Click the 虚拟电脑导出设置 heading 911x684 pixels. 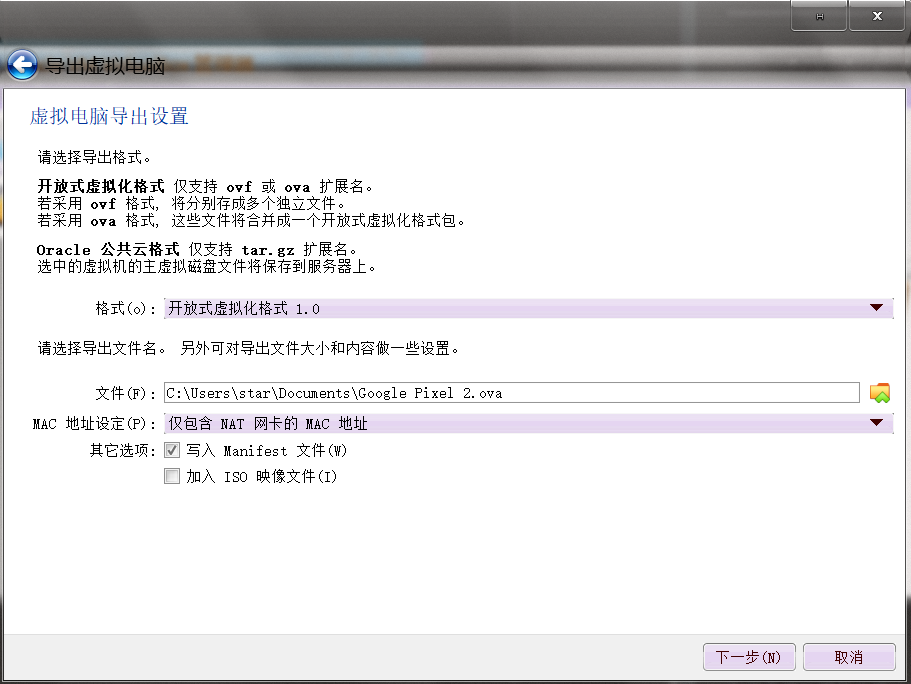(109, 116)
